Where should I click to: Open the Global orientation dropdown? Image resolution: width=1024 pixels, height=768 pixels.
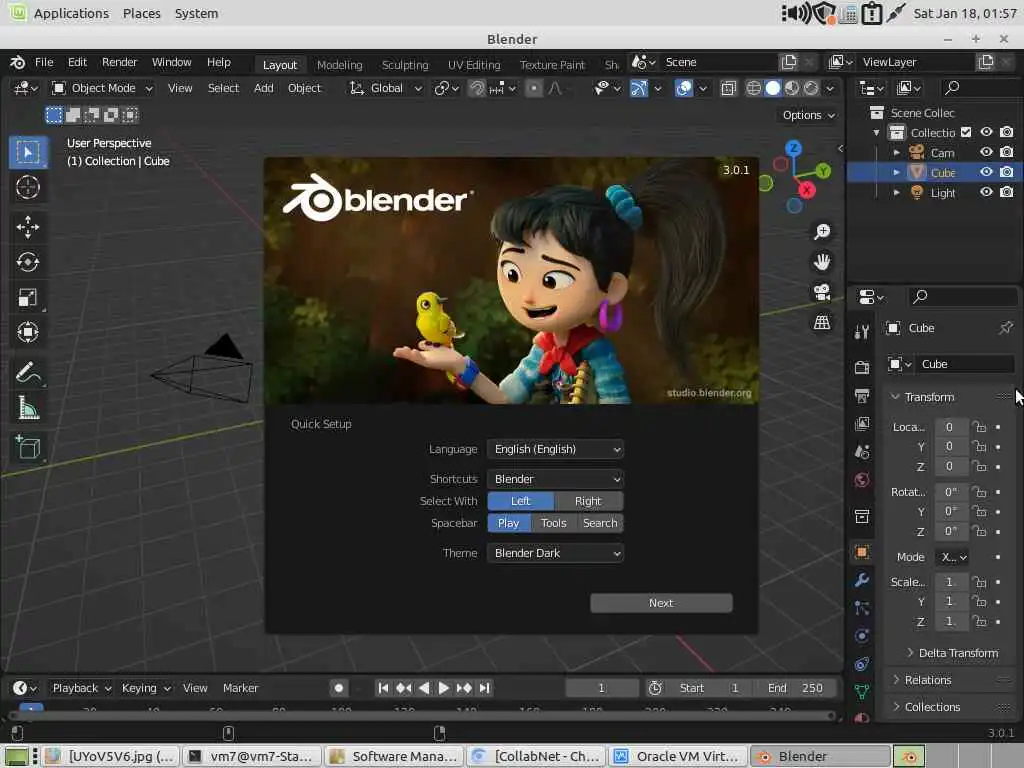point(386,88)
